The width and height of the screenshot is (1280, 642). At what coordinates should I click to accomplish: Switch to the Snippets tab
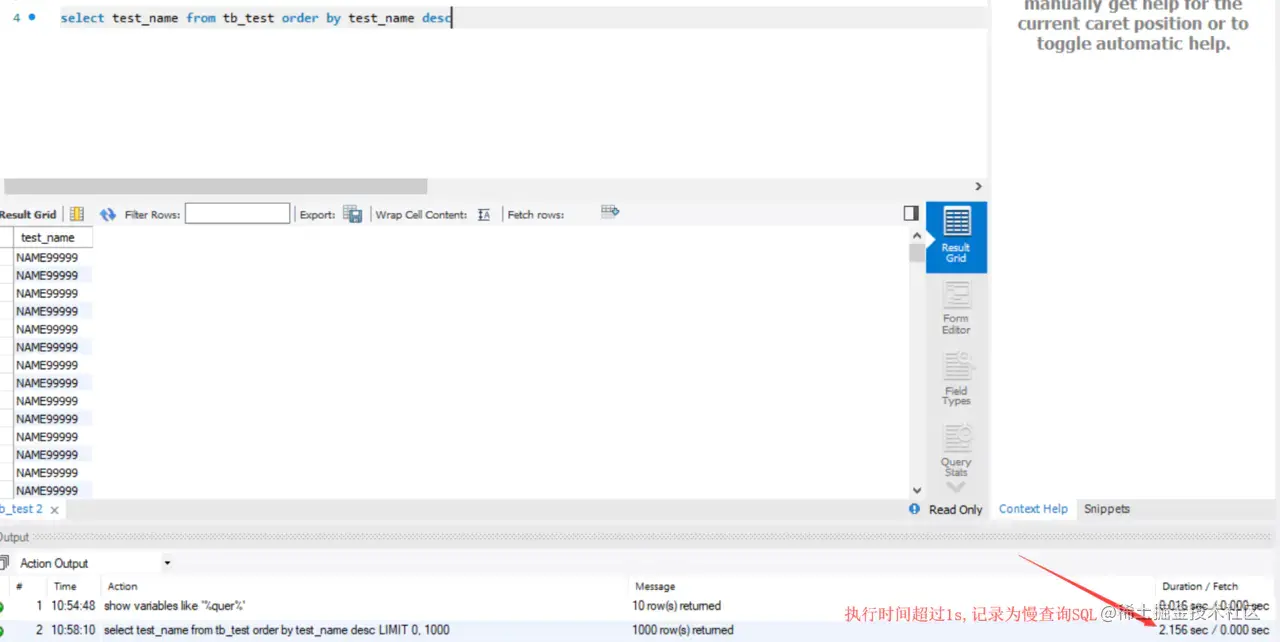point(1107,509)
